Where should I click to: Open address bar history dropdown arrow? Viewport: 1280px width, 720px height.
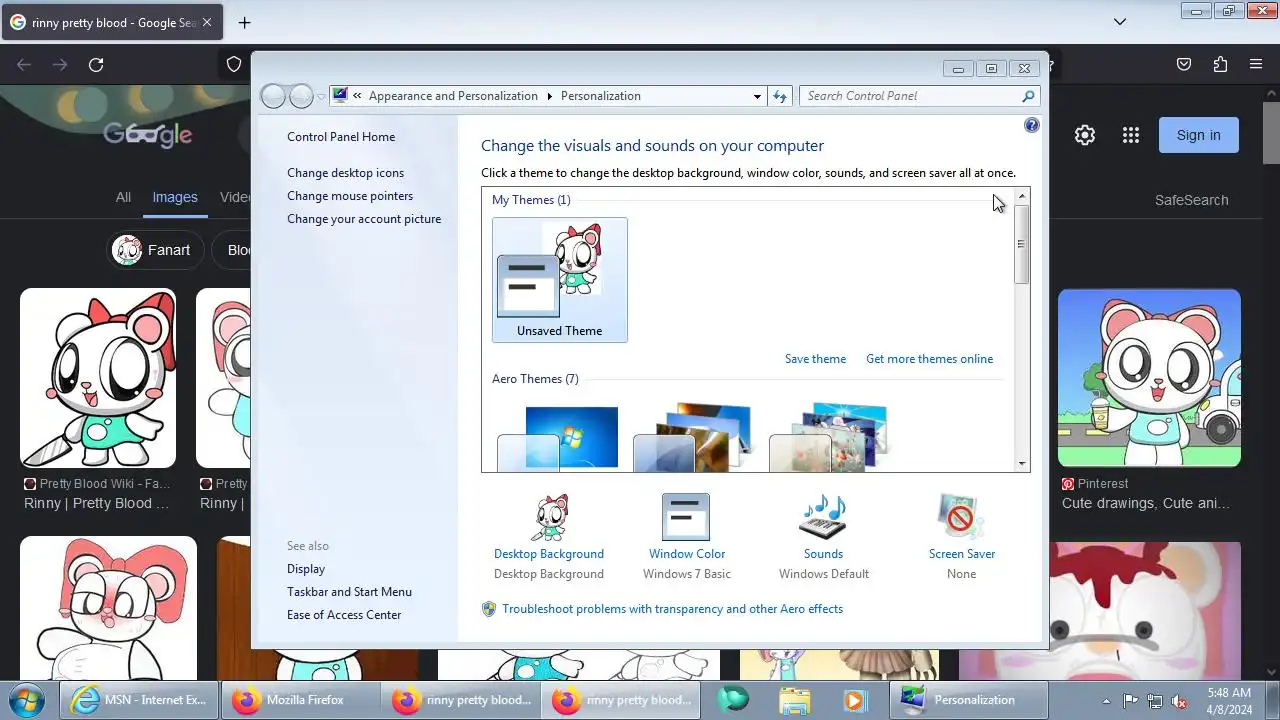[757, 96]
